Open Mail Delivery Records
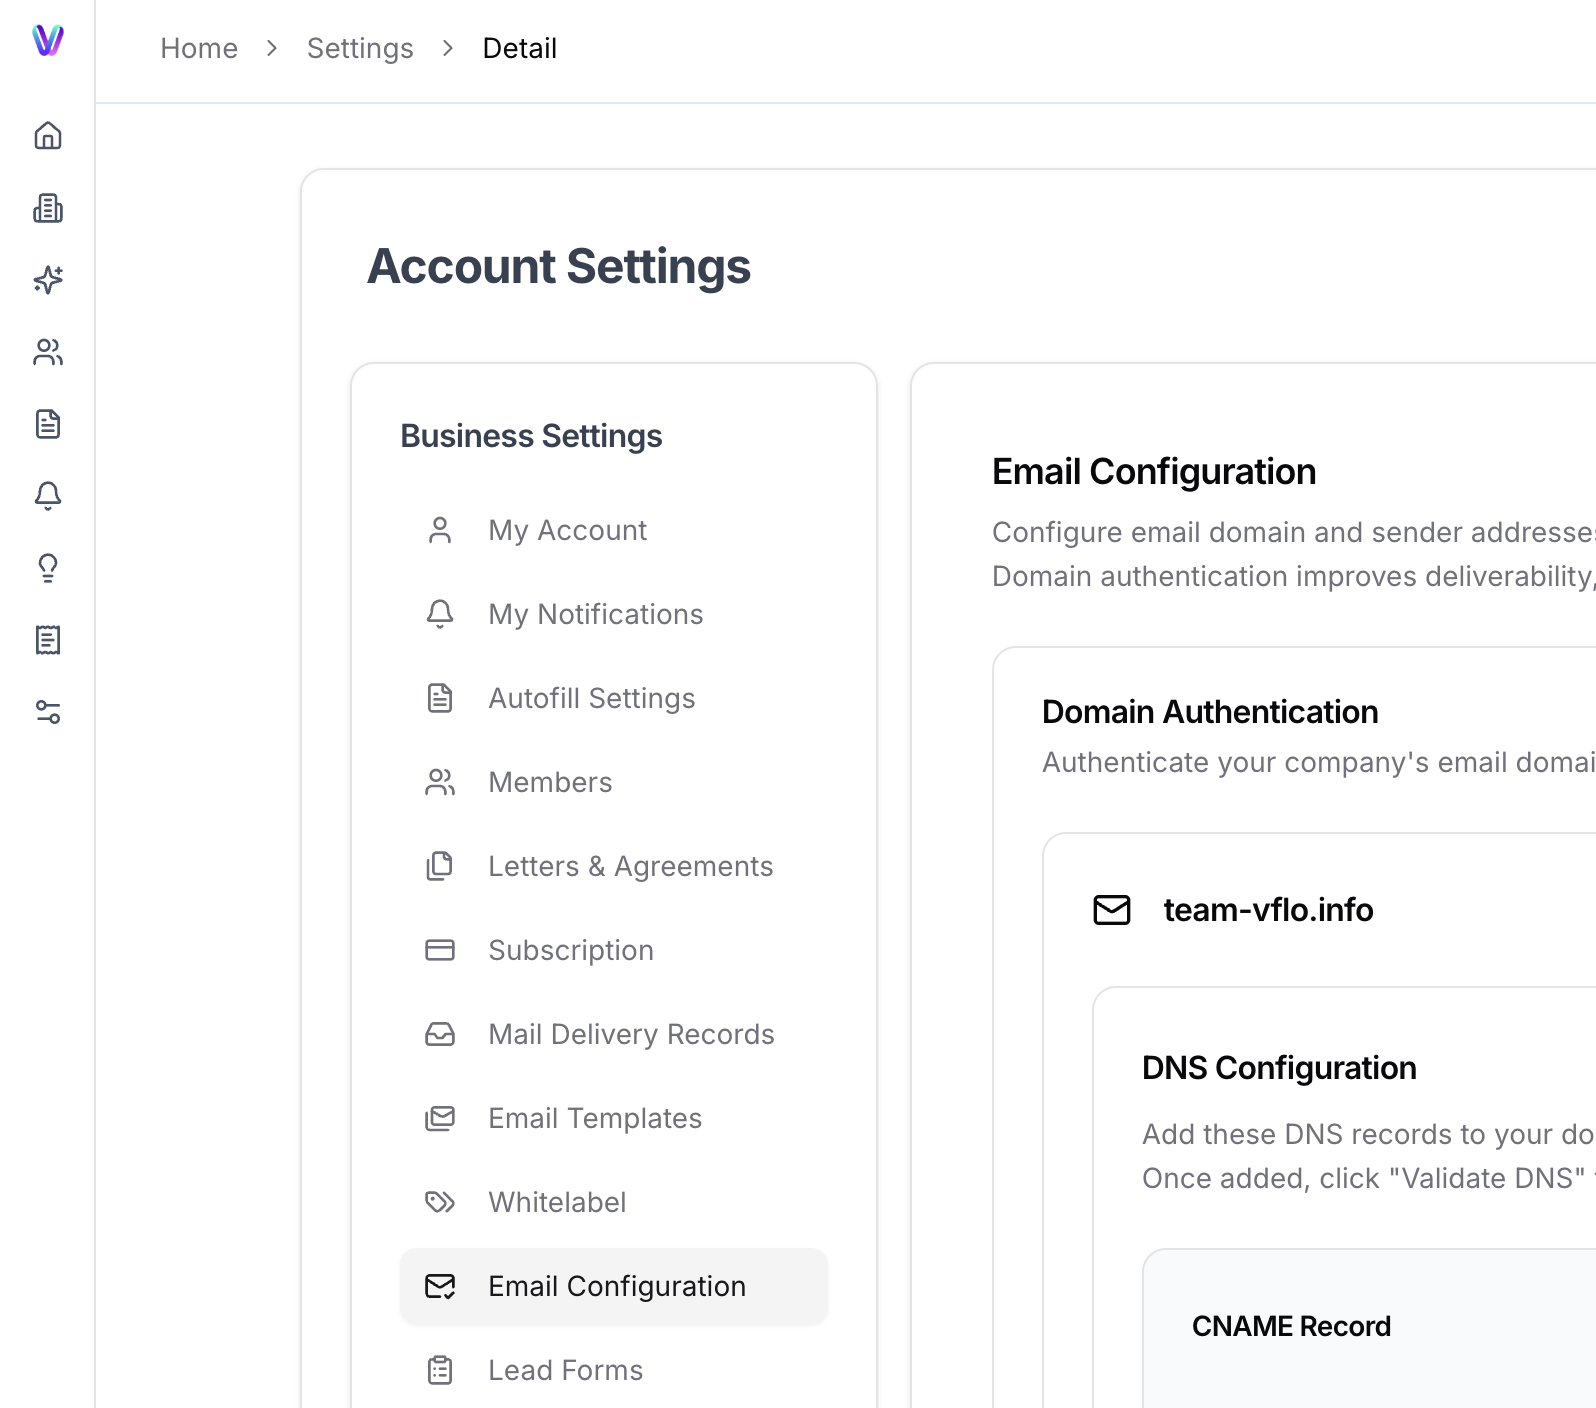 click(631, 1034)
